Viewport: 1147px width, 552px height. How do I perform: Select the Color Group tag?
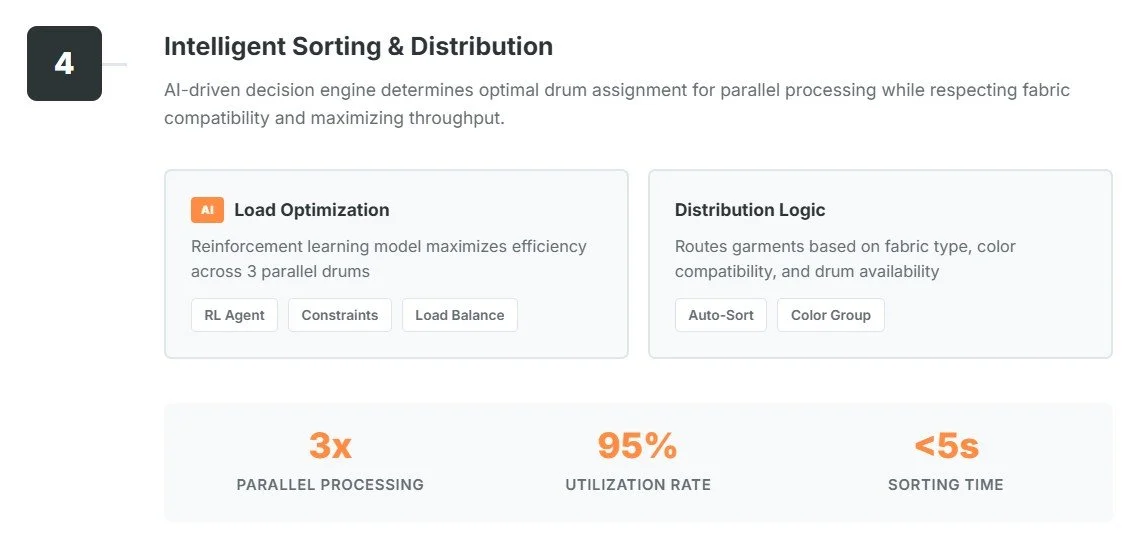coord(830,315)
